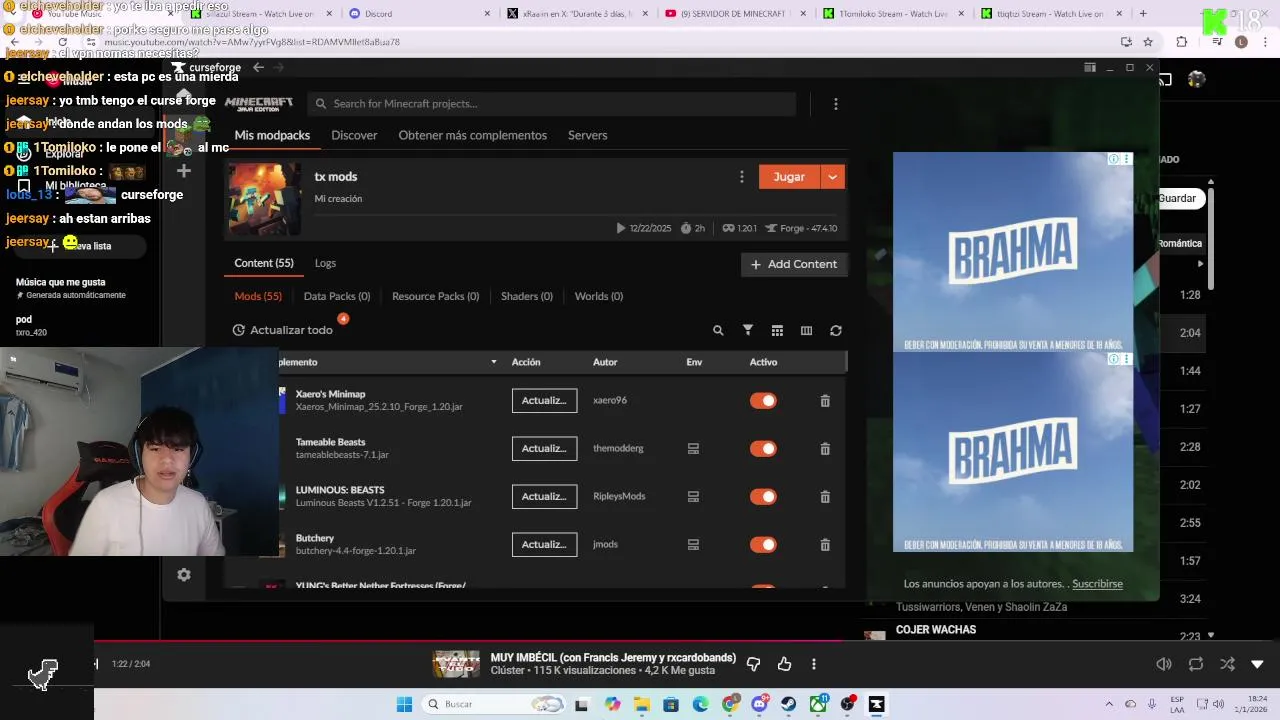Click YouTube Music queue scrollbar

point(1211,238)
